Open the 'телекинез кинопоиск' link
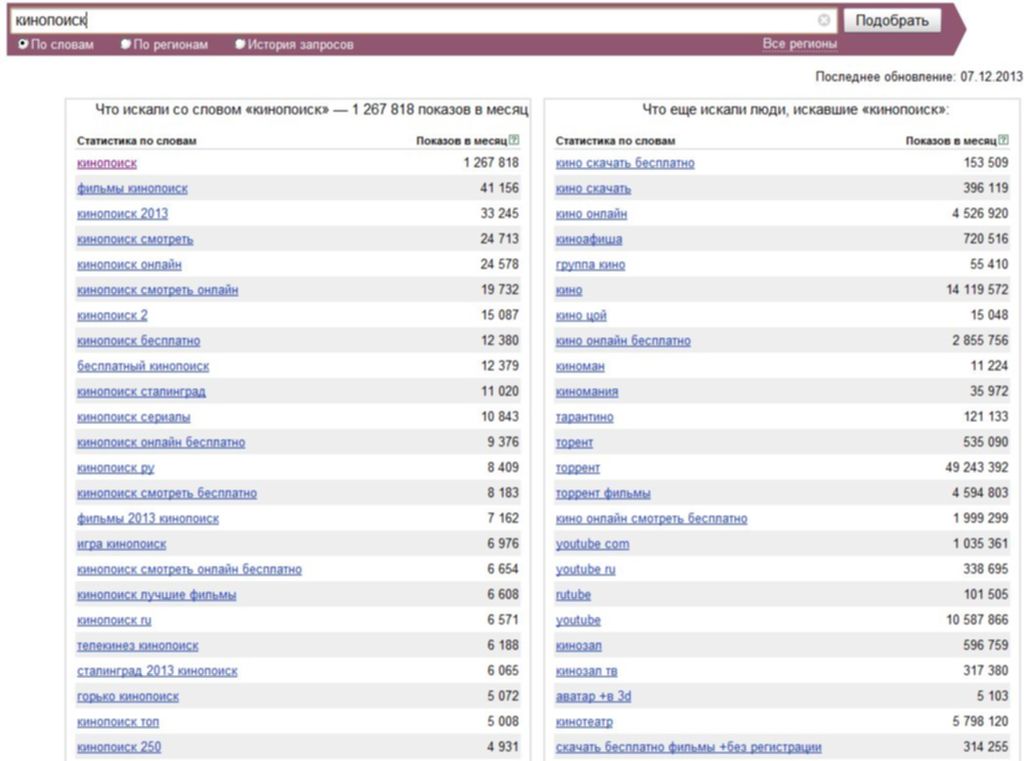The image size is (1024, 761). 138,646
